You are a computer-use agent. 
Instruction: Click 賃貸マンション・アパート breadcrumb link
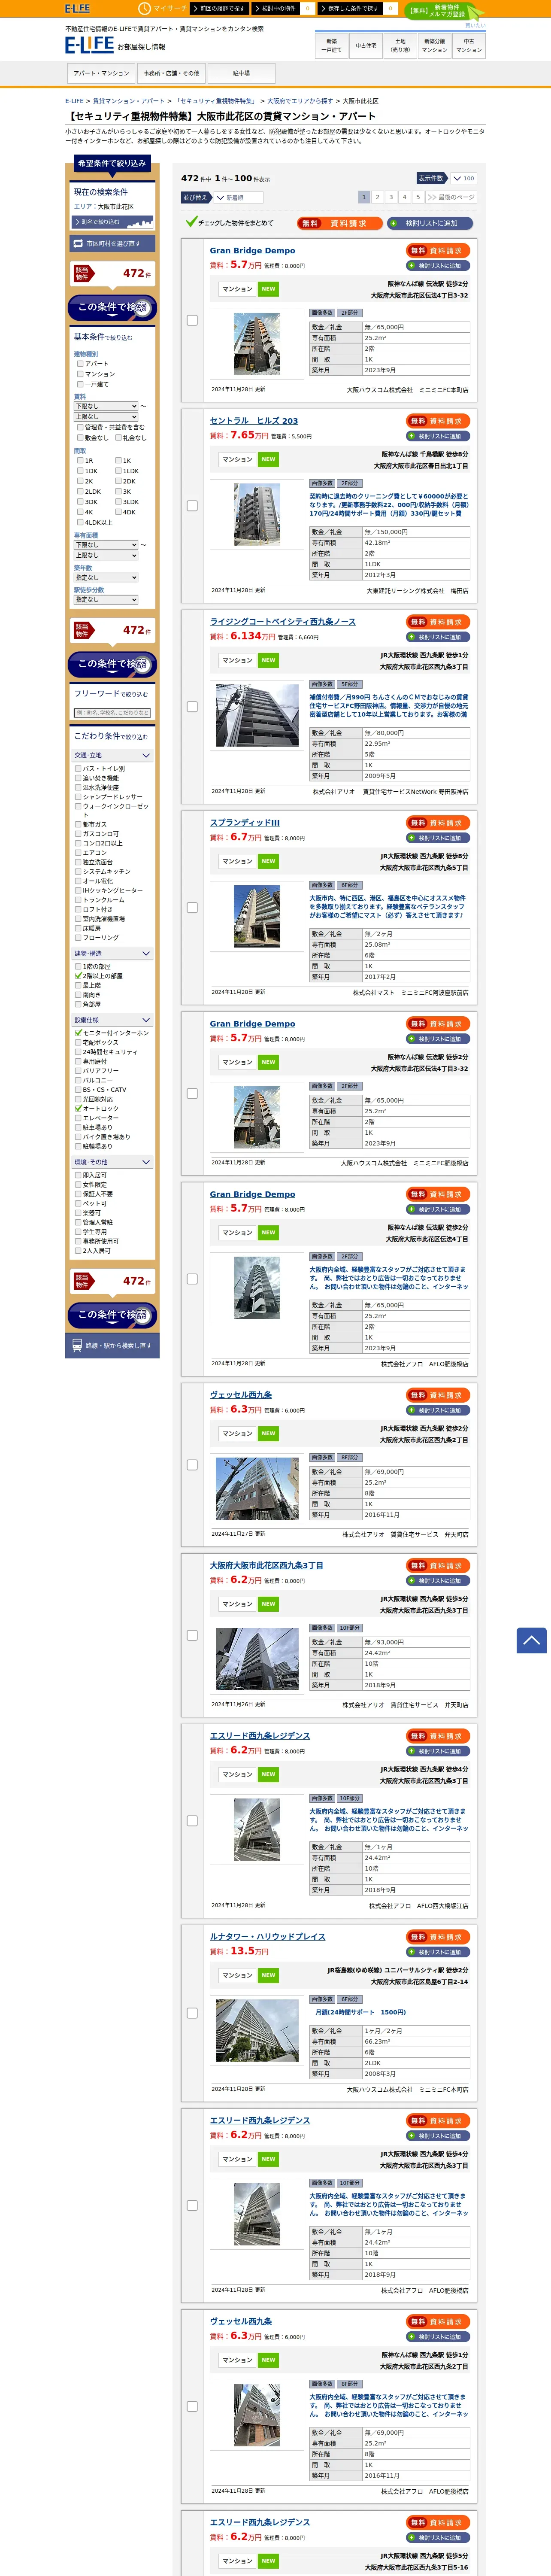[x=129, y=101]
